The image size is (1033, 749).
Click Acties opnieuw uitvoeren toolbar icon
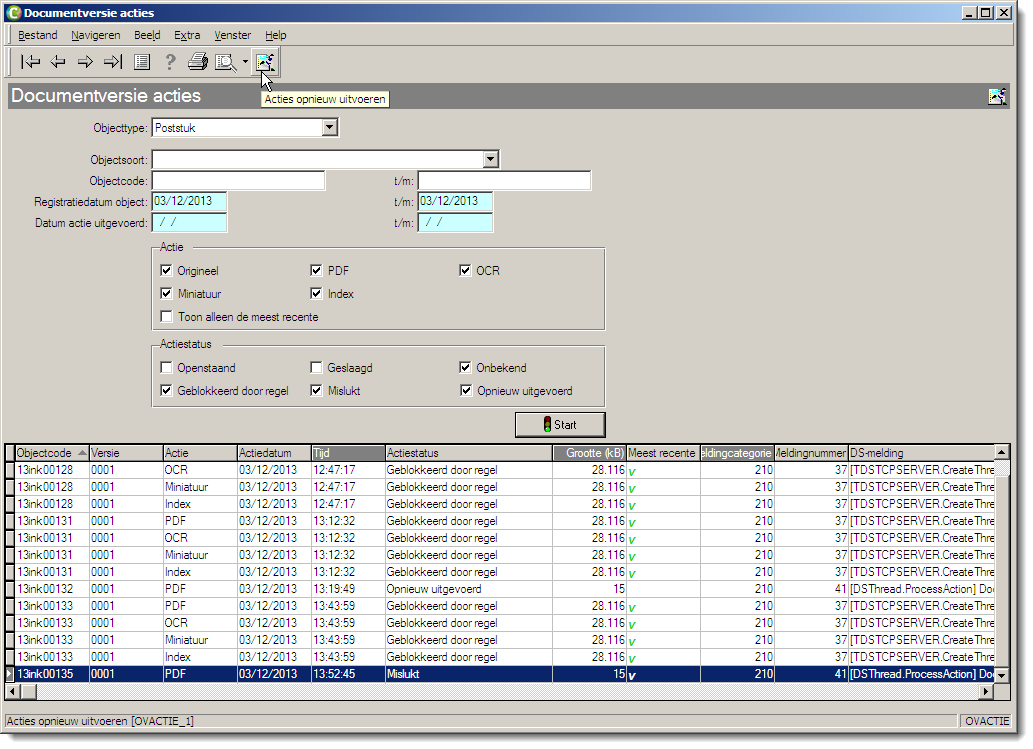tap(265, 62)
